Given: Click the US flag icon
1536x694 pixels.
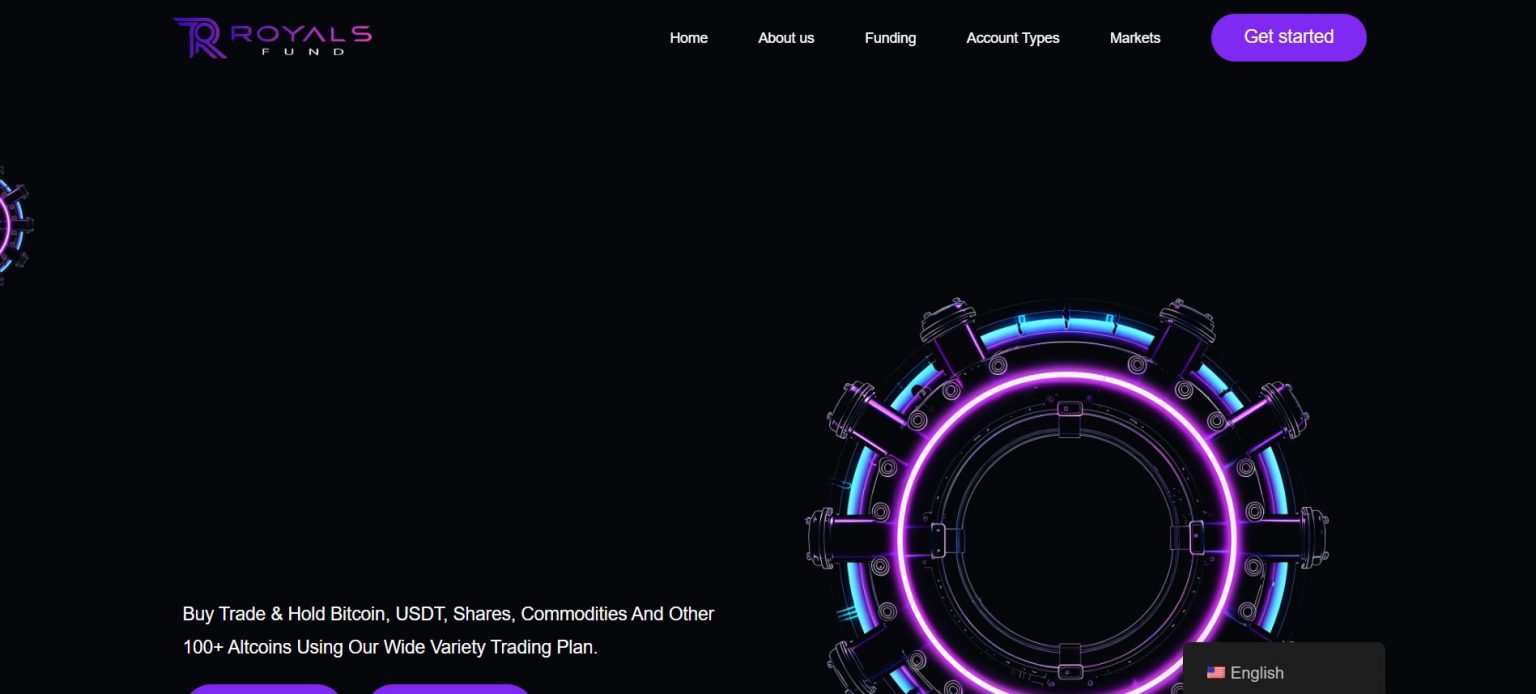Looking at the screenshot, I should (1215, 673).
